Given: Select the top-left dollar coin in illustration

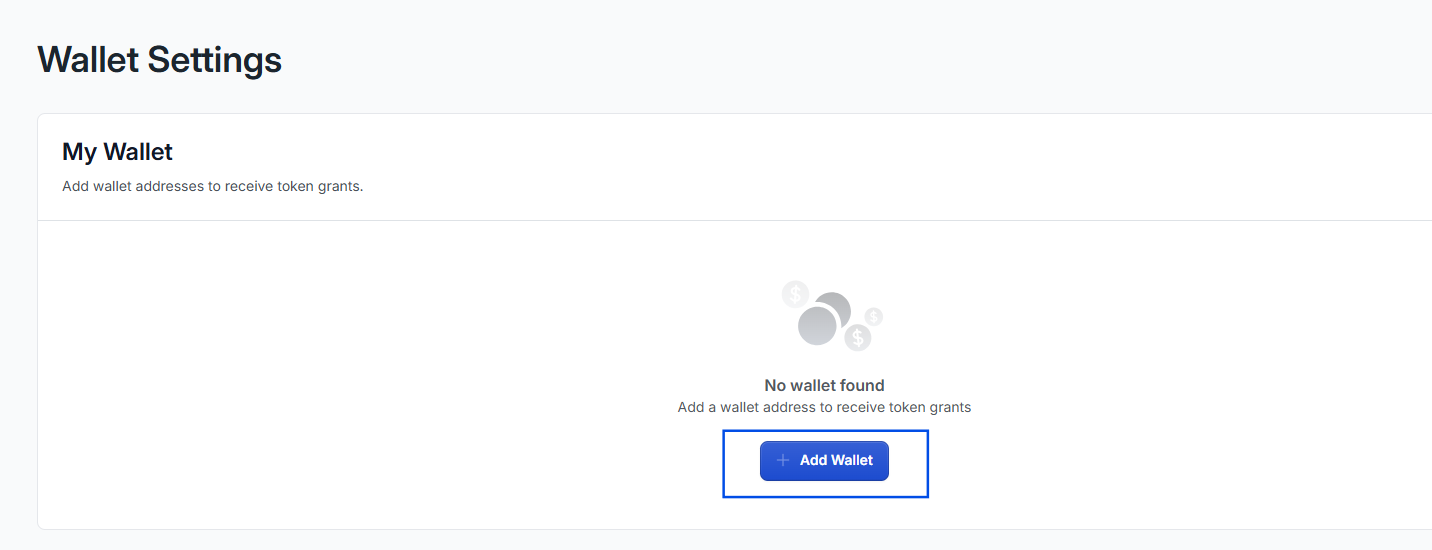Looking at the screenshot, I should [x=795, y=294].
